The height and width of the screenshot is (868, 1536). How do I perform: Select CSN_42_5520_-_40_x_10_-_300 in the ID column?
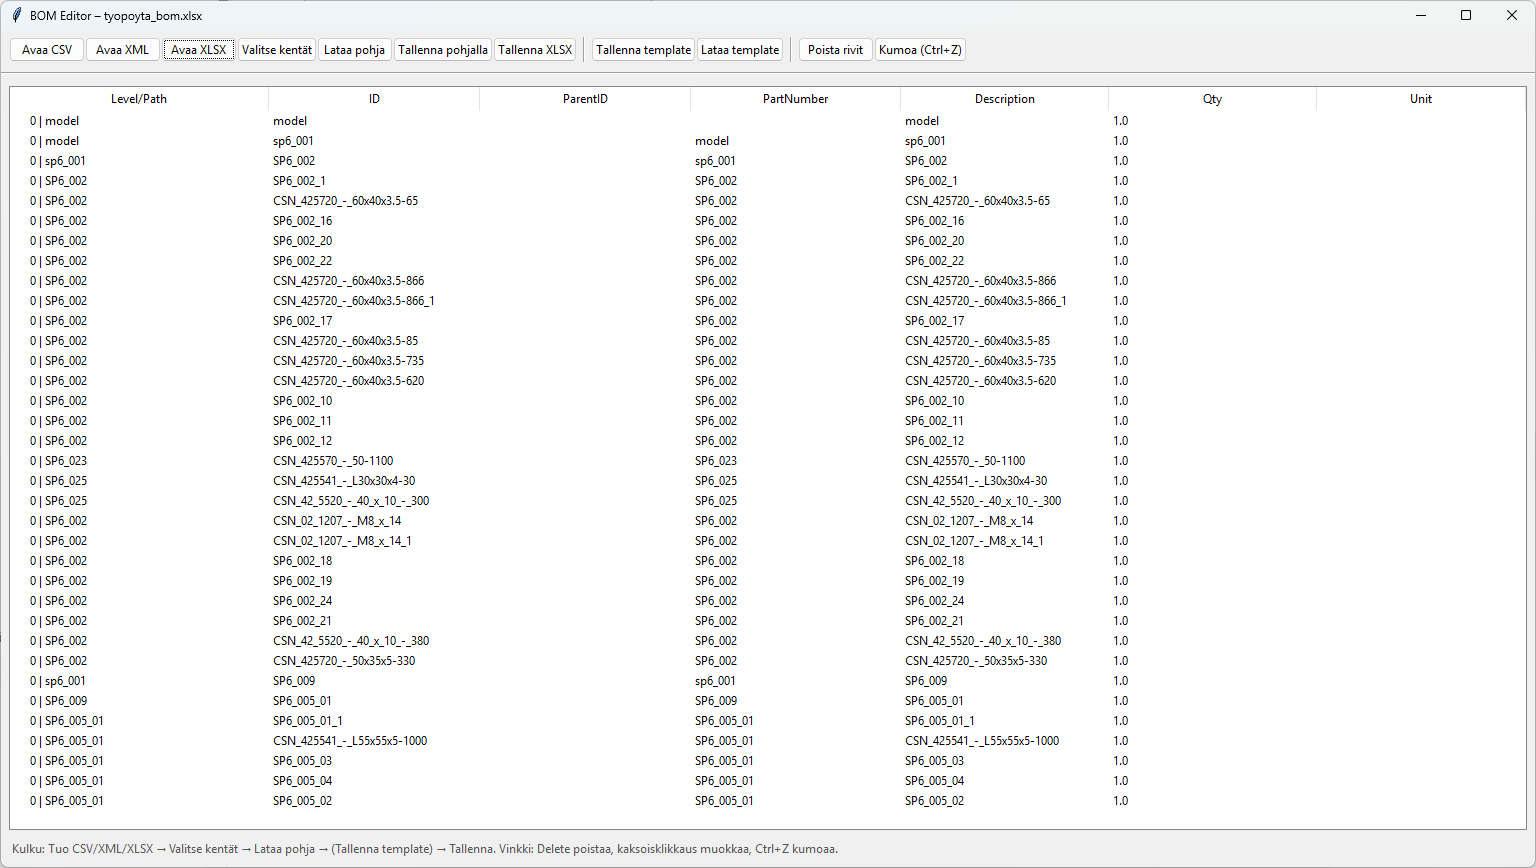point(351,501)
